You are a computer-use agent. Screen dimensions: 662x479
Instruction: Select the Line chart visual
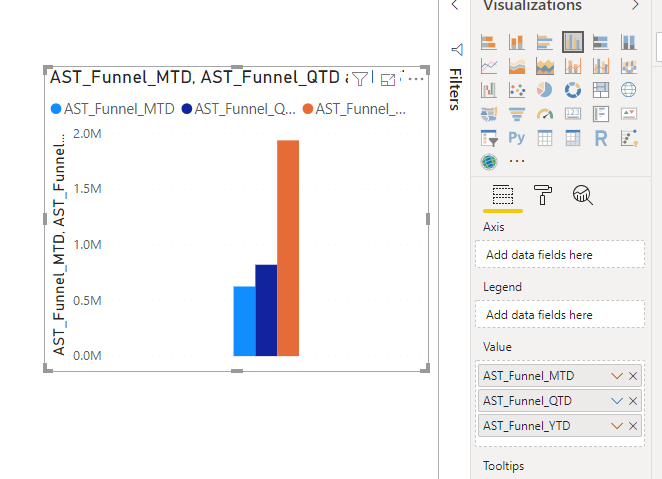489,66
